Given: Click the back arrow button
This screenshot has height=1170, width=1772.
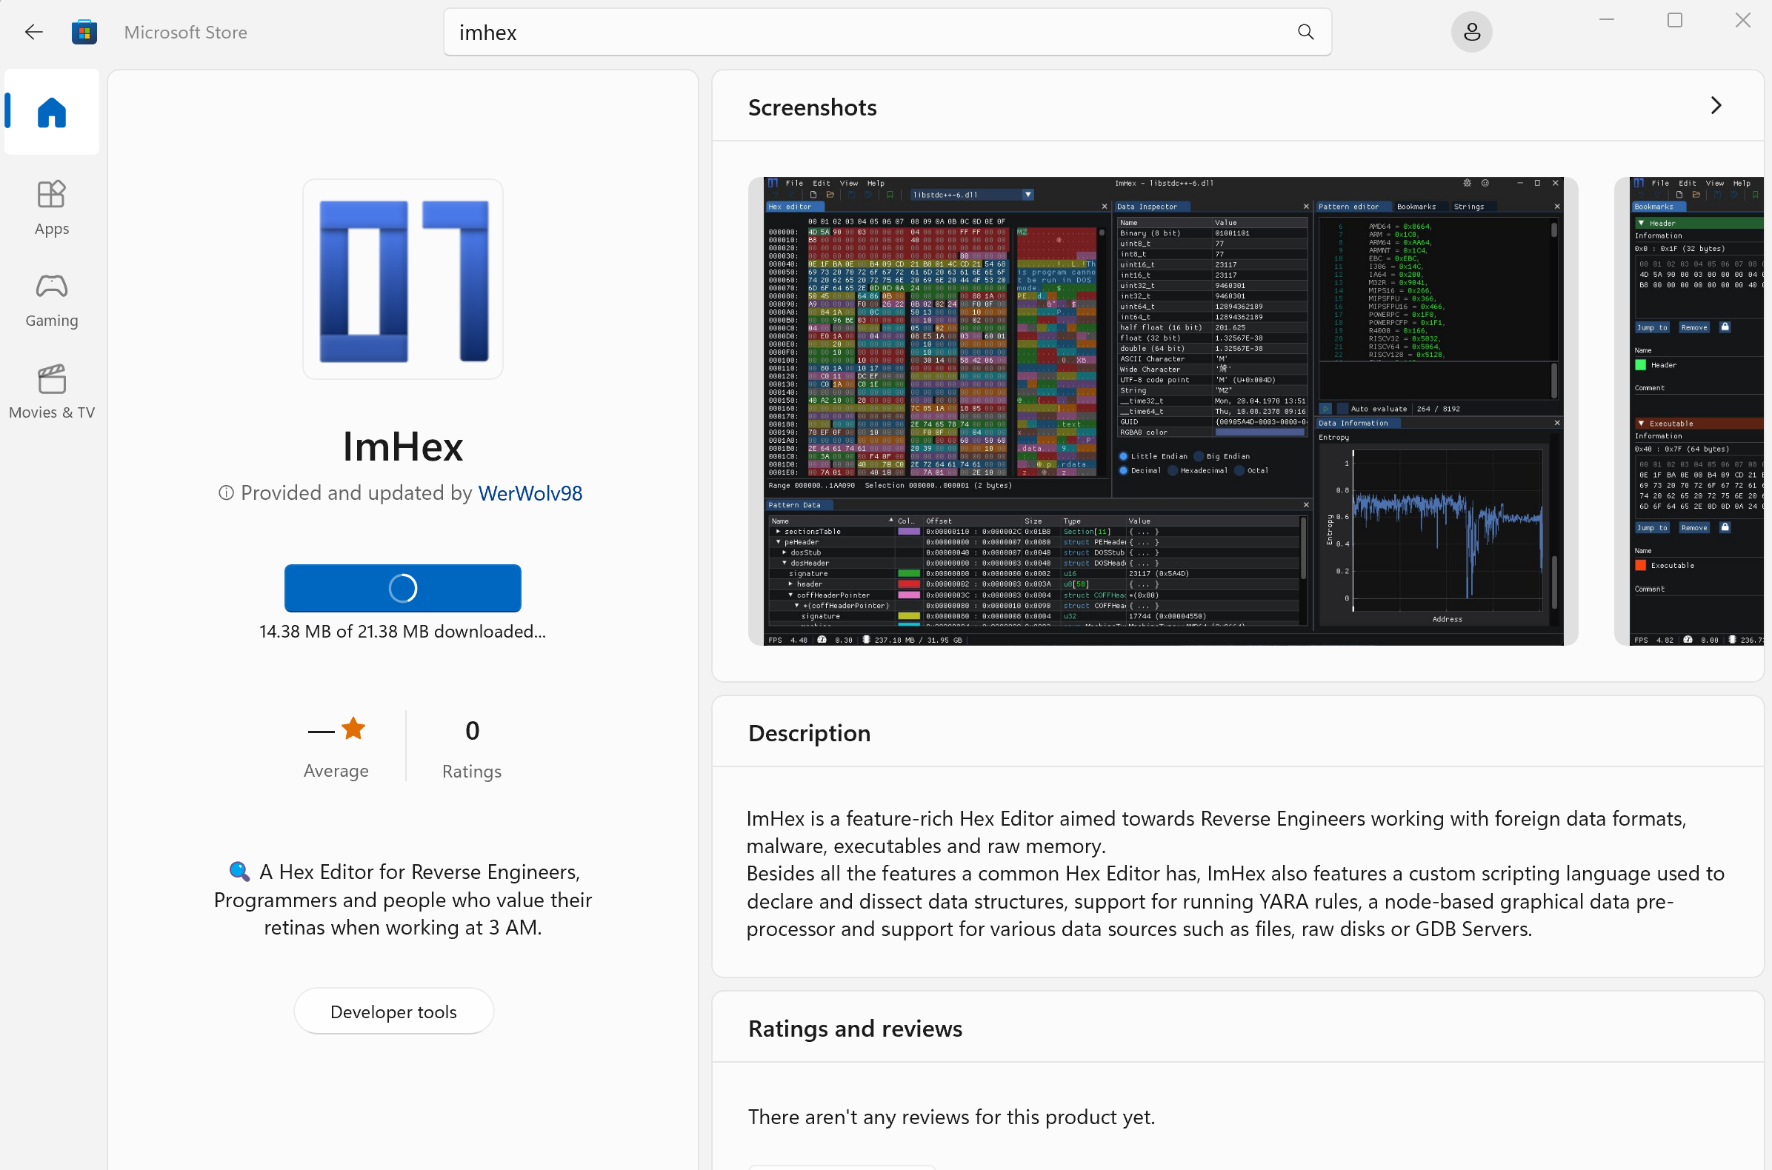Looking at the screenshot, I should pyautogui.click(x=34, y=32).
